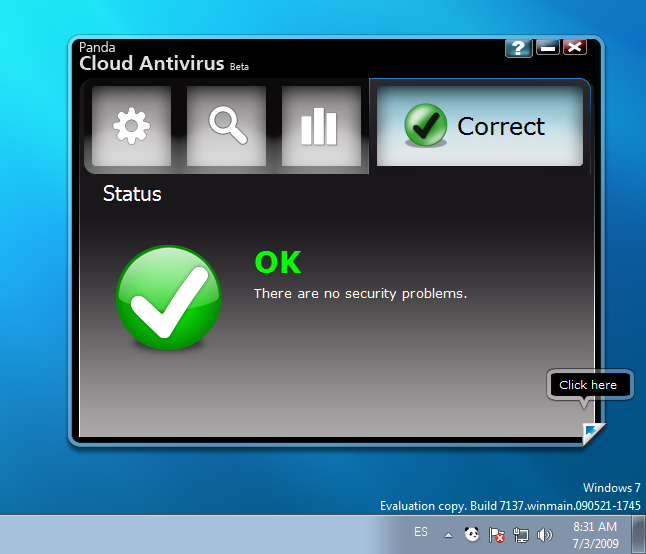This screenshot has height=554, width=646.
Task: Open the clock showing 8:31 AM
Action: 595,535
